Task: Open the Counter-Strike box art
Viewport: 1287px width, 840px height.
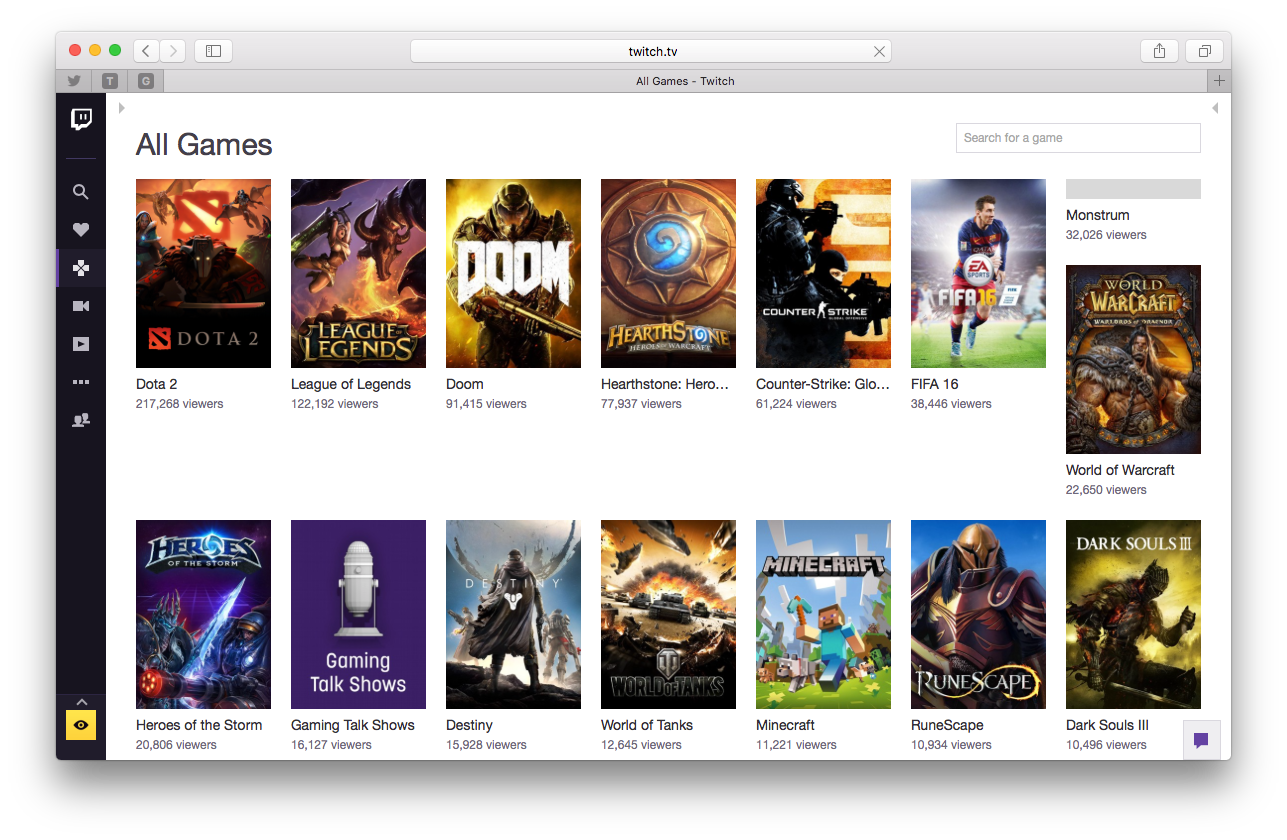Action: pos(823,273)
